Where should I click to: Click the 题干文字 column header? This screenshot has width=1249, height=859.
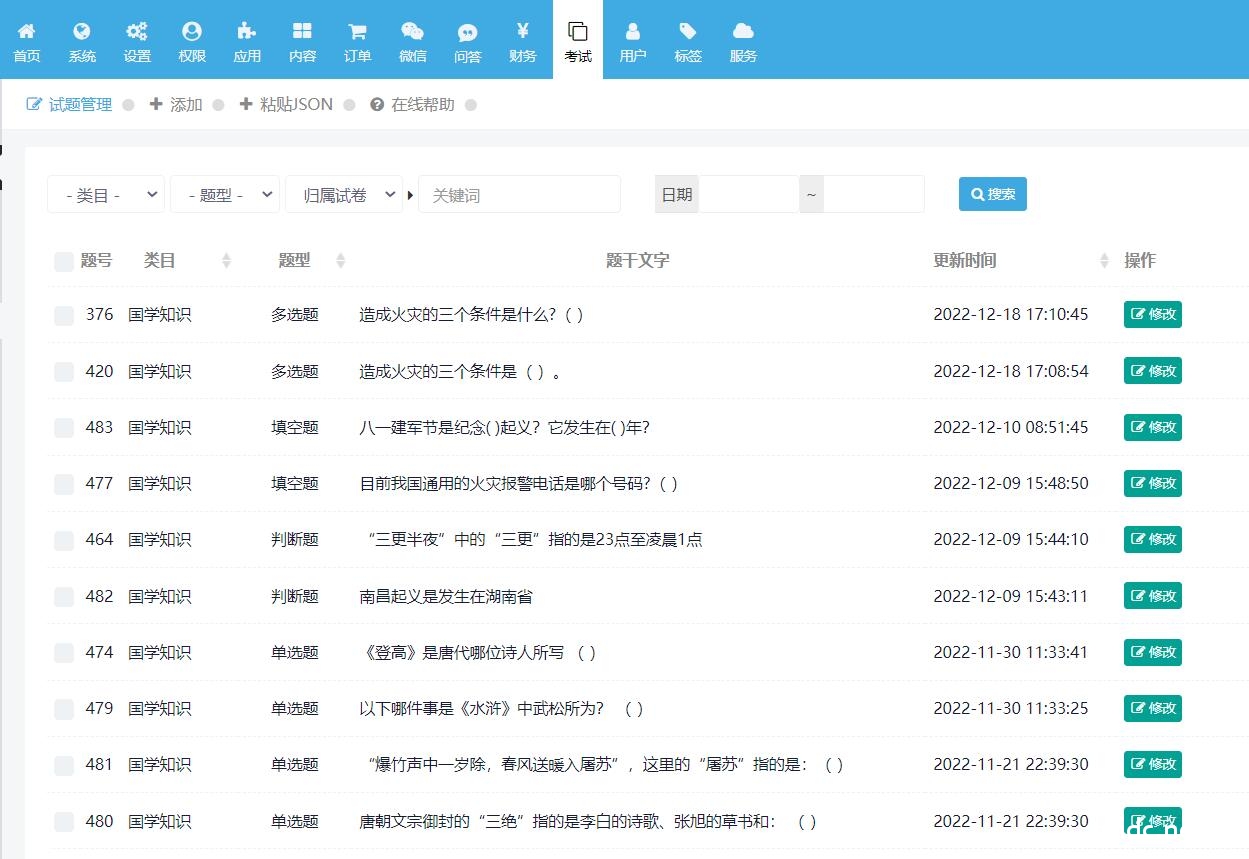[x=637, y=260]
